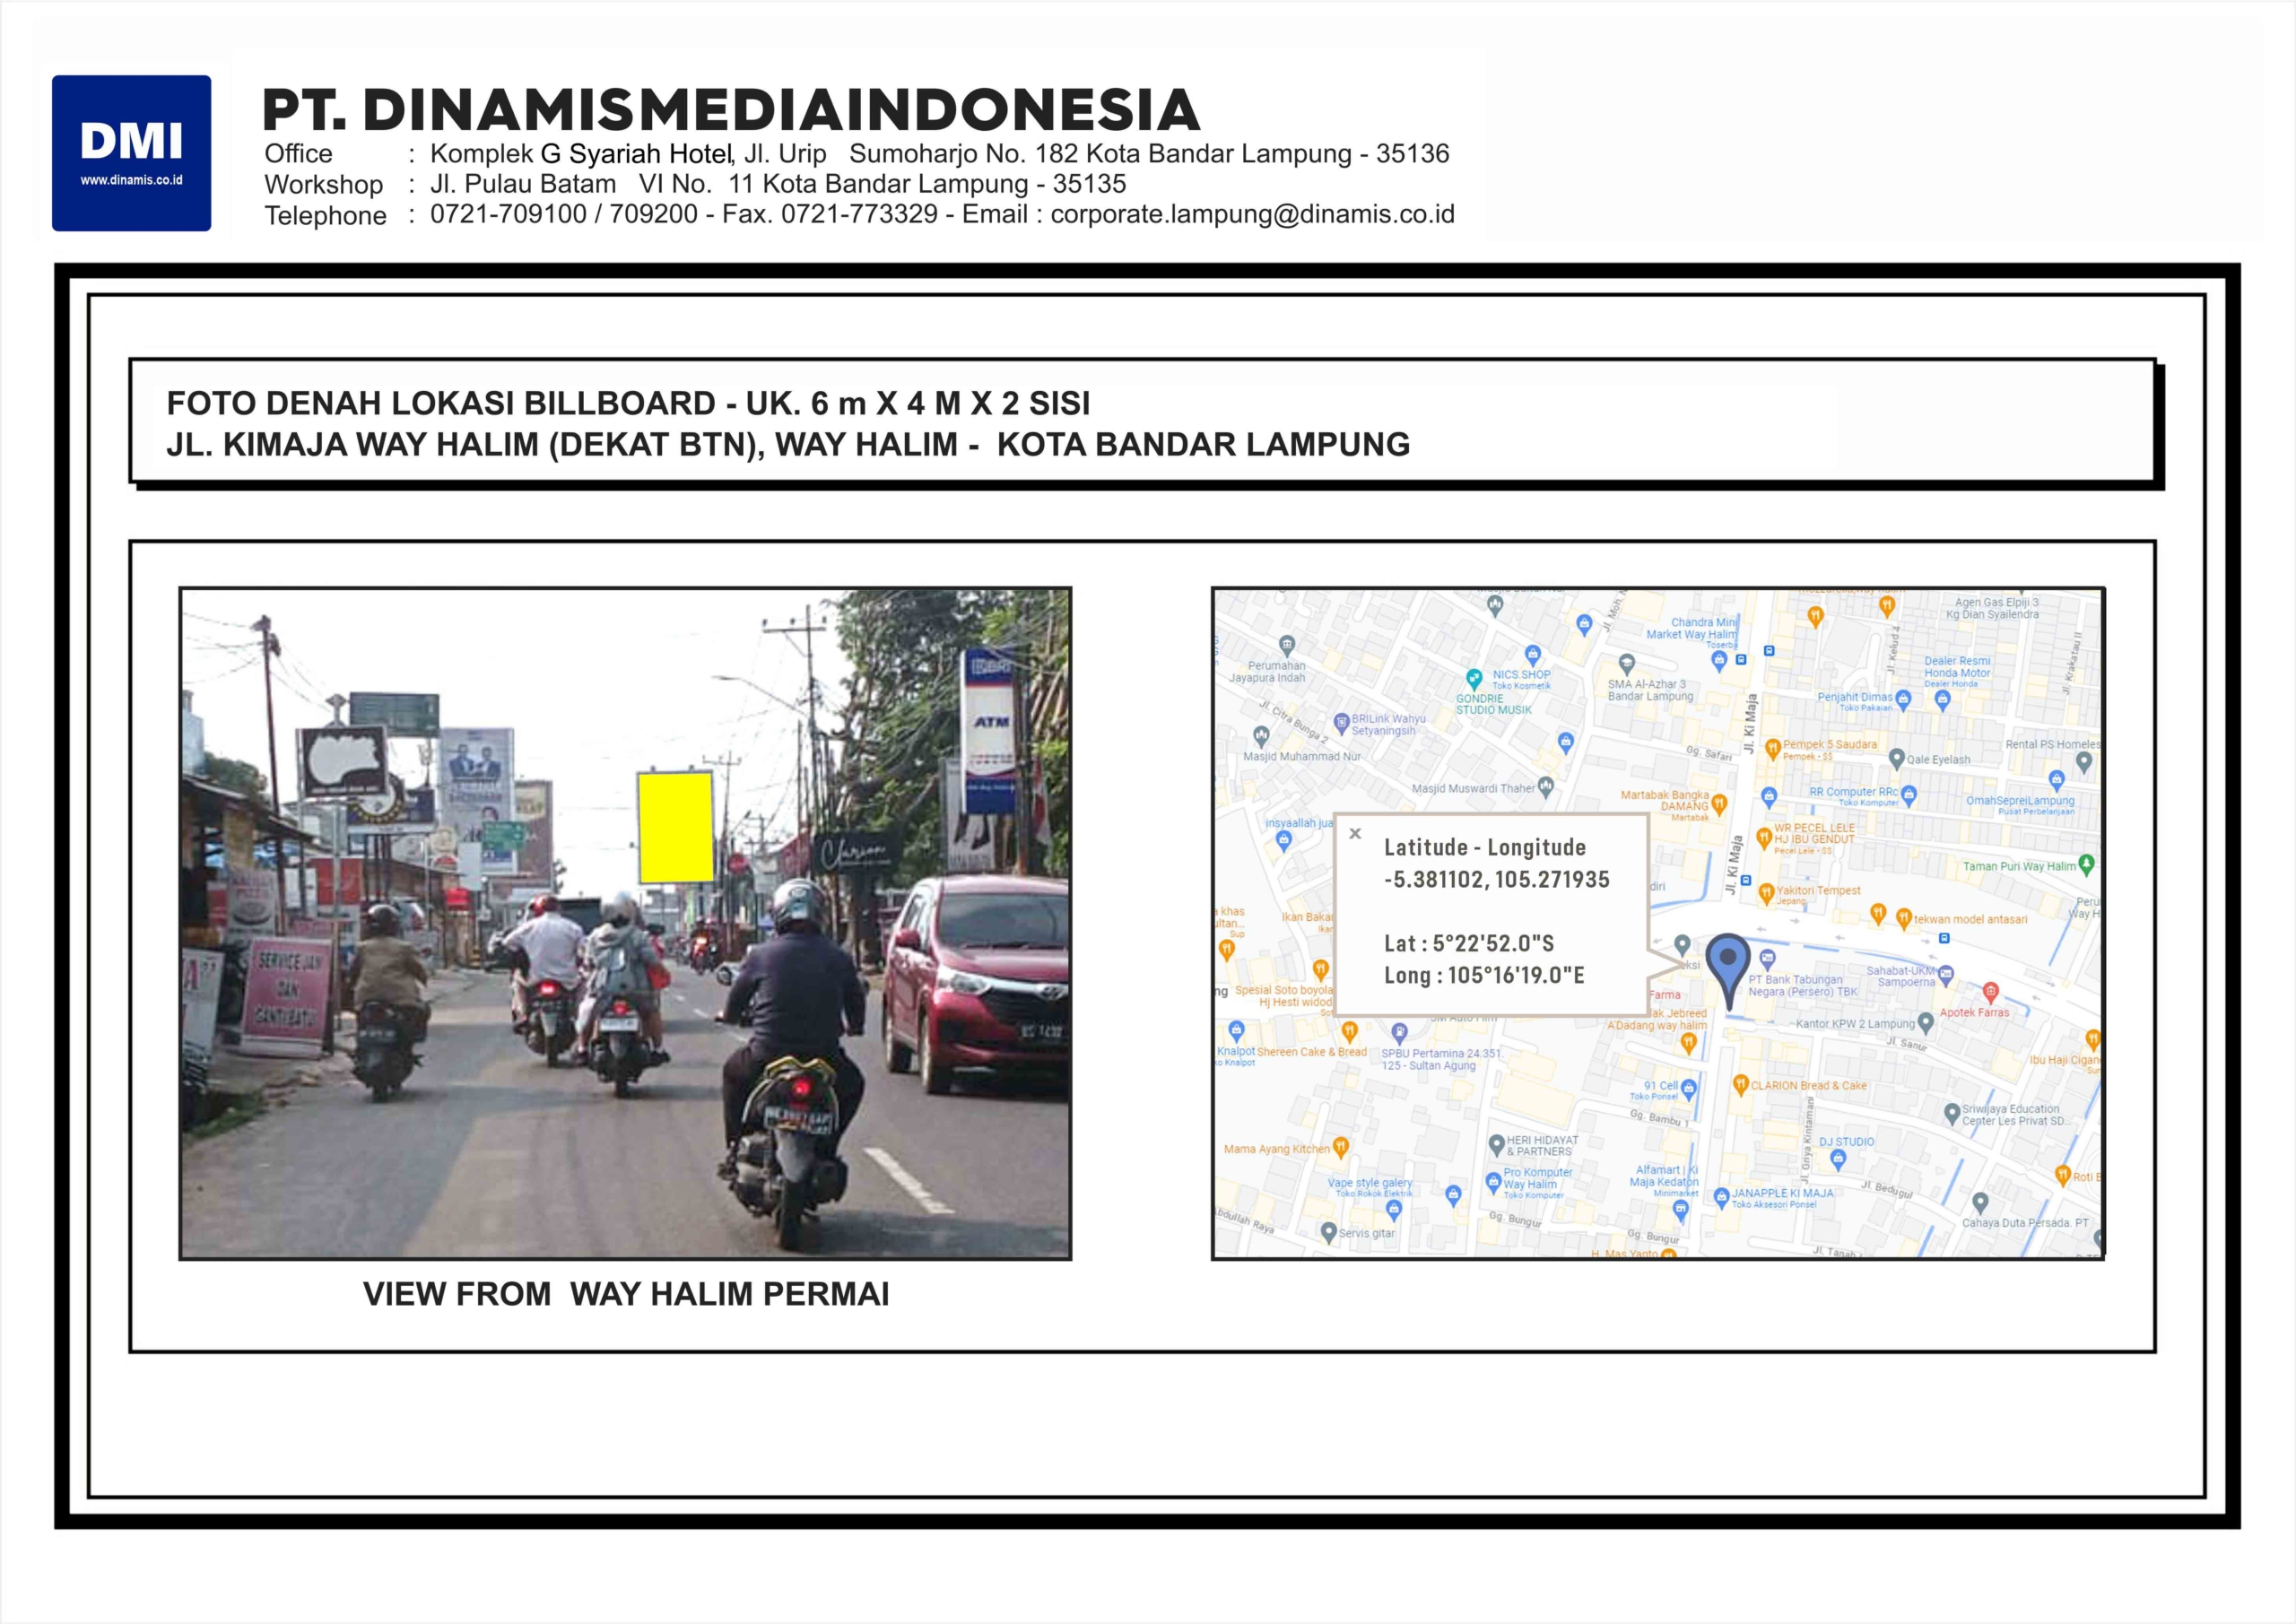Click the Shereen Cake & Bread label
Viewport: 2296px width, 1624px height.
[1312, 1051]
